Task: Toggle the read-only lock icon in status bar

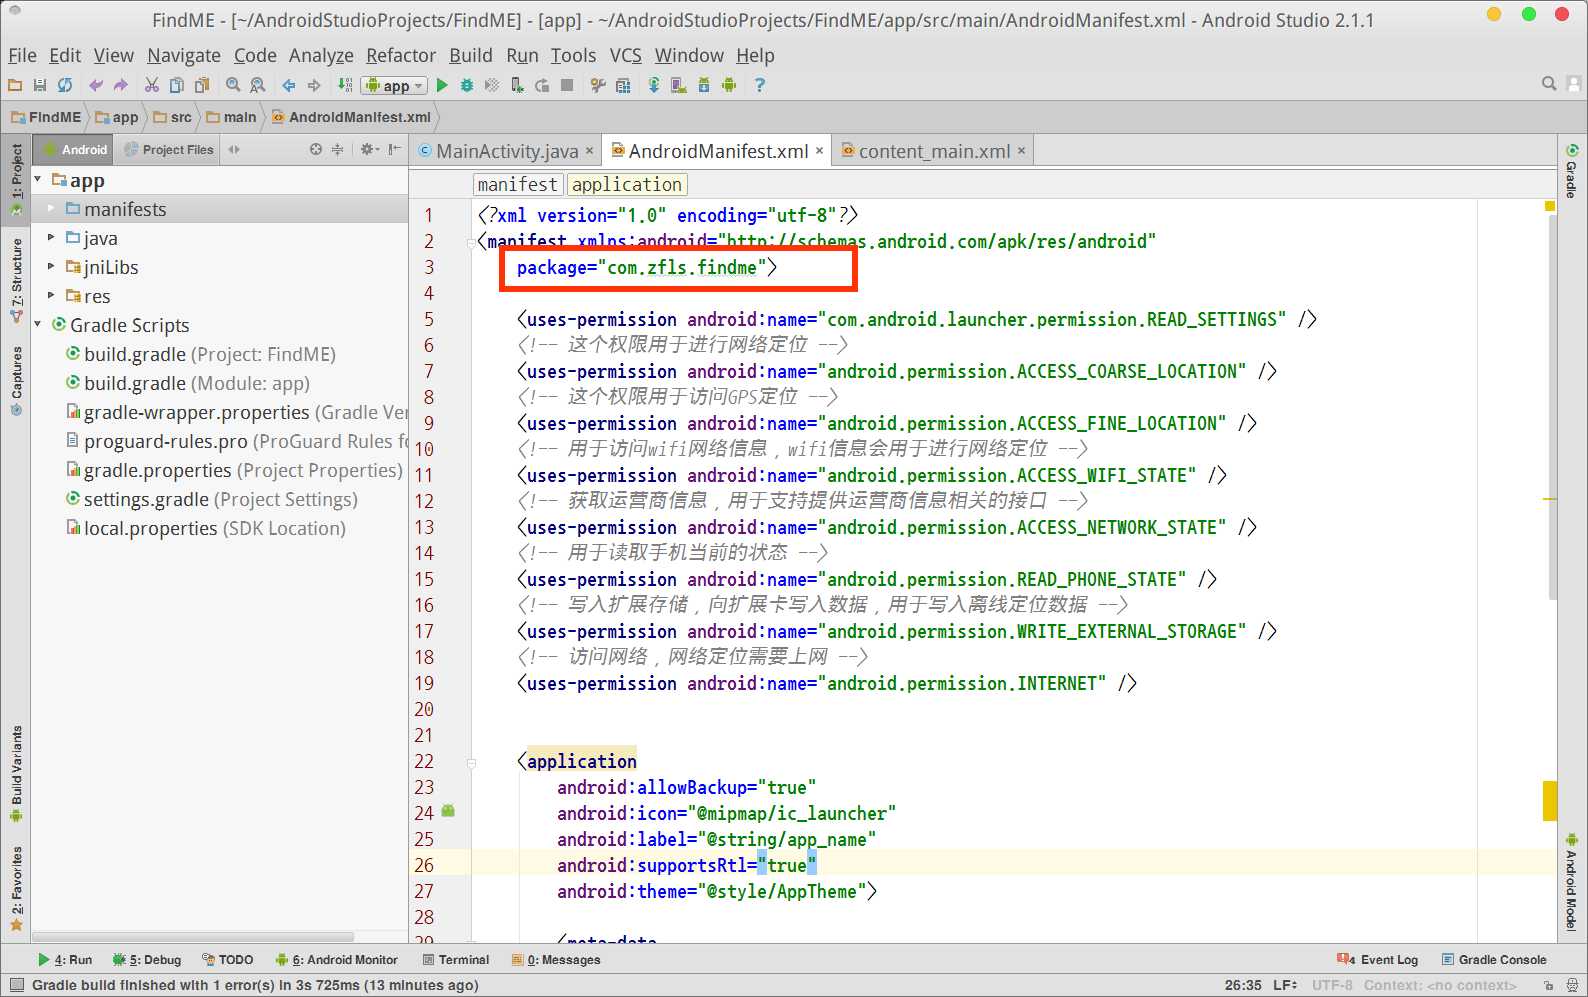Action: pos(1549,985)
